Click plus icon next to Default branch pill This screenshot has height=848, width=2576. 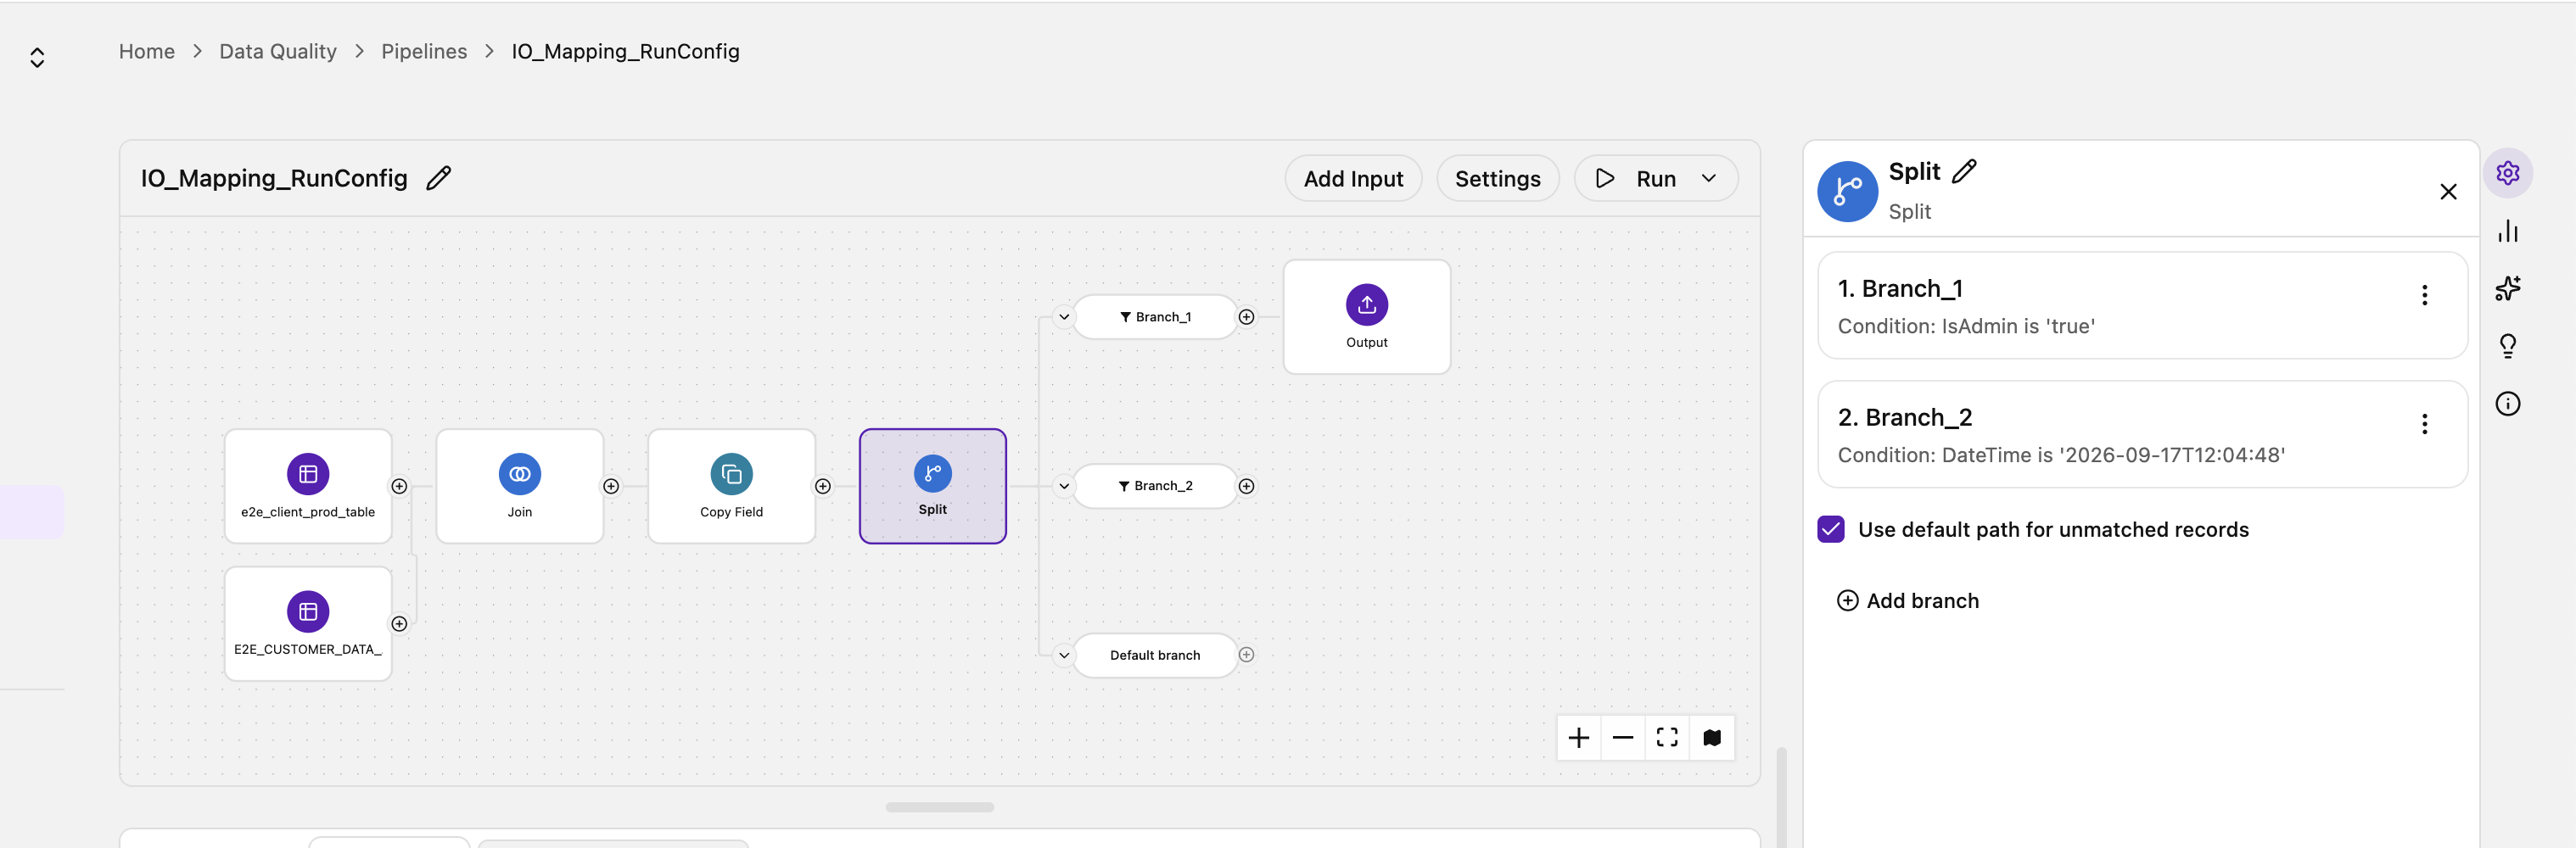click(x=1246, y=655)
